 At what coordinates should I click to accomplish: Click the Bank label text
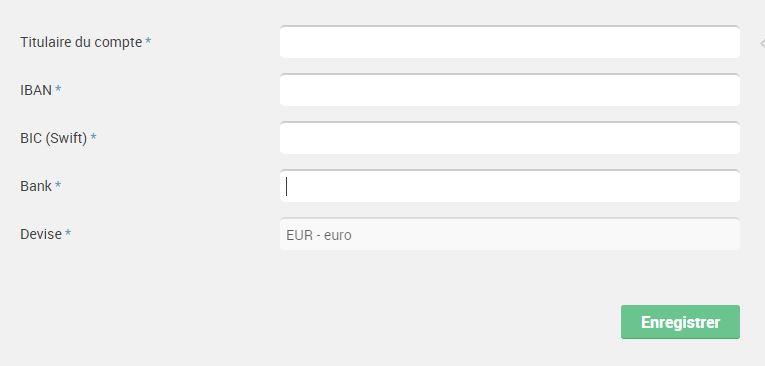[36, 186]
